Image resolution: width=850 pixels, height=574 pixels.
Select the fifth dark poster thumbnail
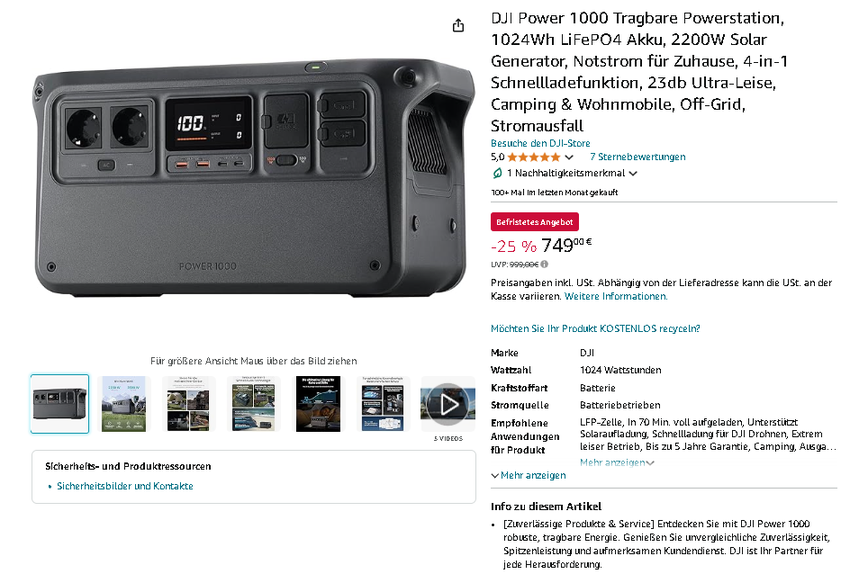318,404
